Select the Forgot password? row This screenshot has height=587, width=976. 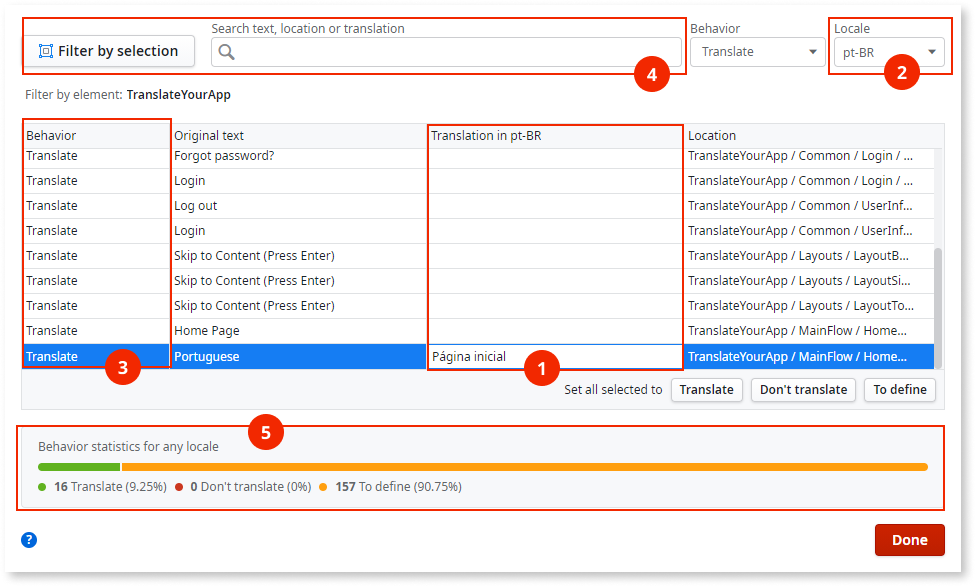tap(300, 155)
